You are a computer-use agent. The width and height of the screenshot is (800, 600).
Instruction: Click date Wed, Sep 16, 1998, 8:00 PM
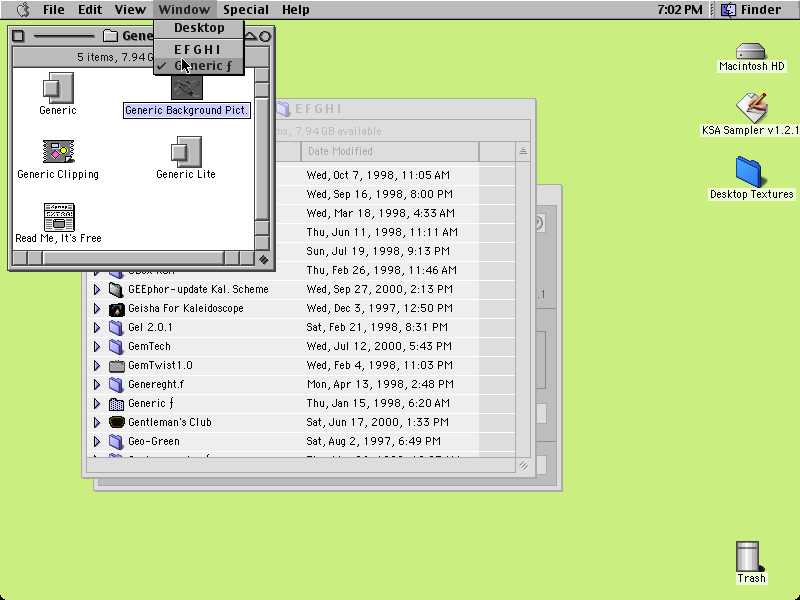point(380,194)
